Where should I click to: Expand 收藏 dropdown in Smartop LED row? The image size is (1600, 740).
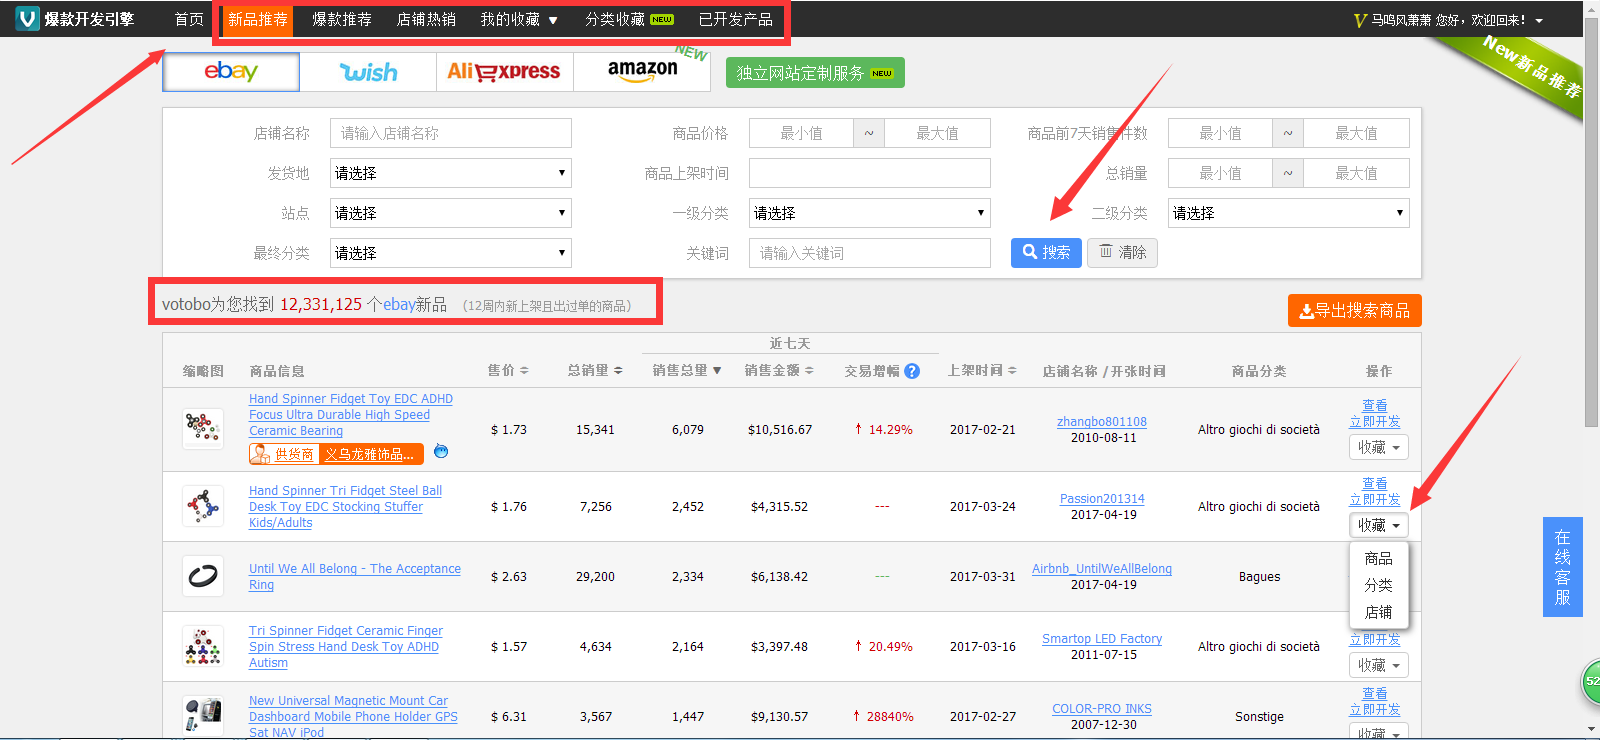(1379, 665)
